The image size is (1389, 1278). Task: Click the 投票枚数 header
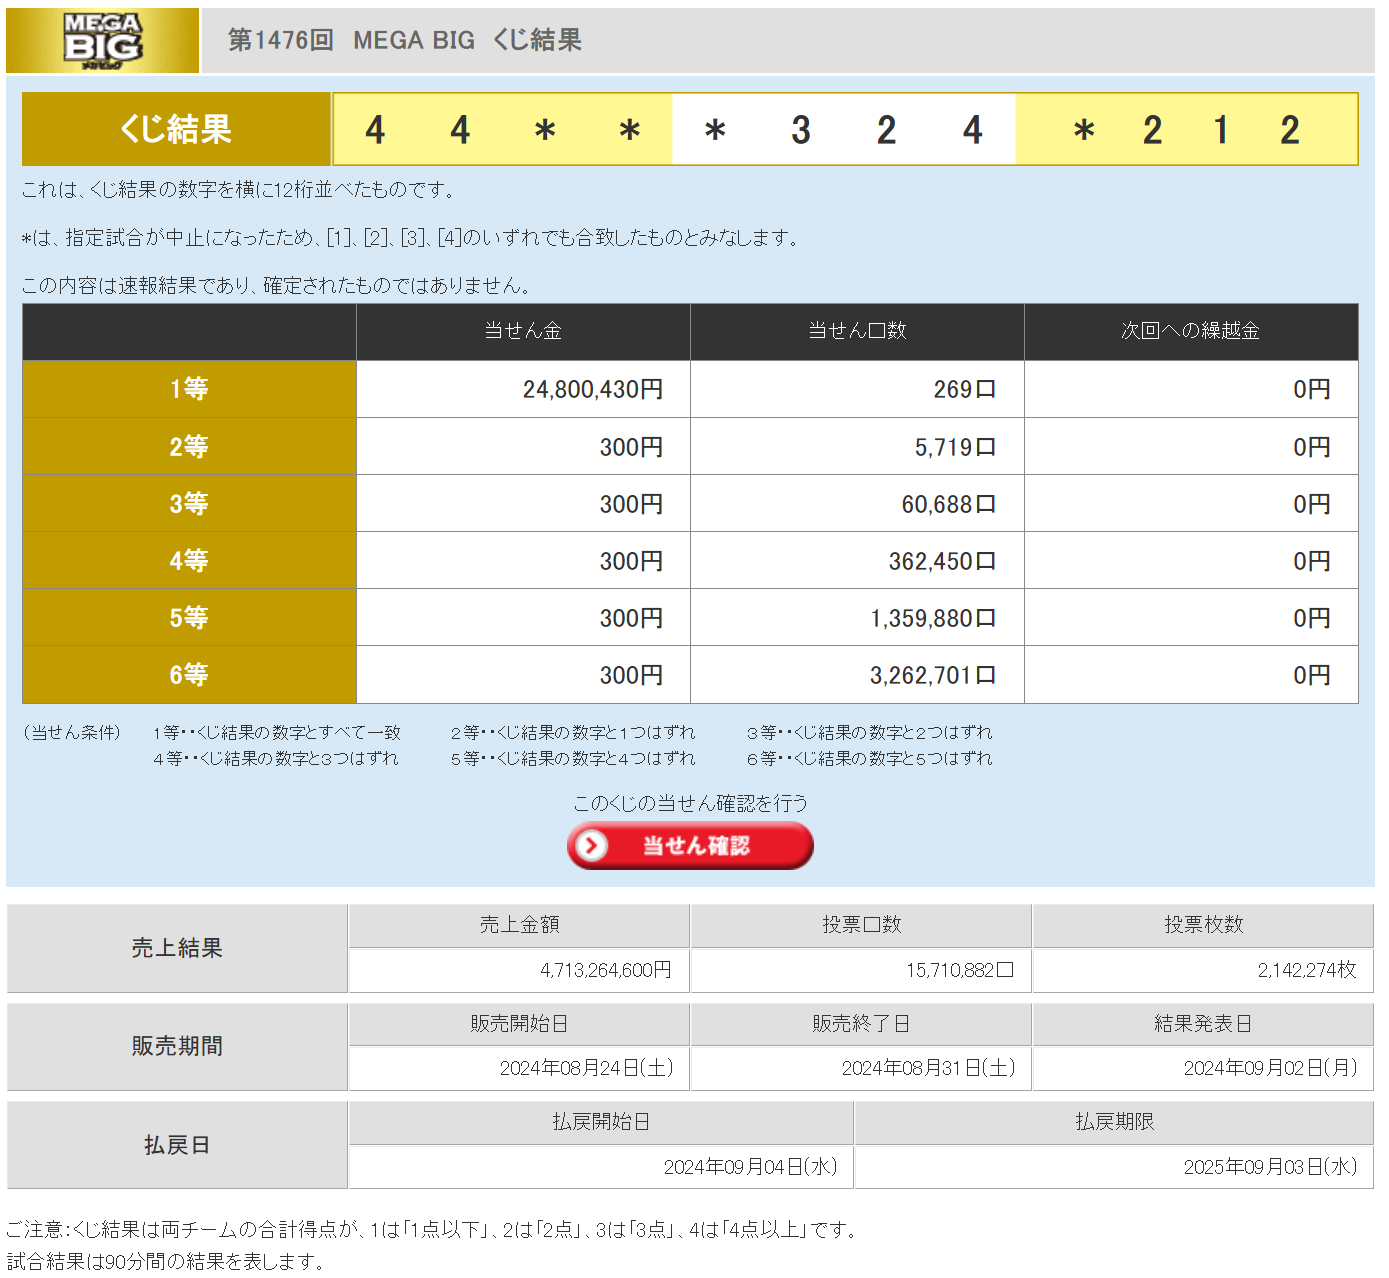click(1203, 925)
